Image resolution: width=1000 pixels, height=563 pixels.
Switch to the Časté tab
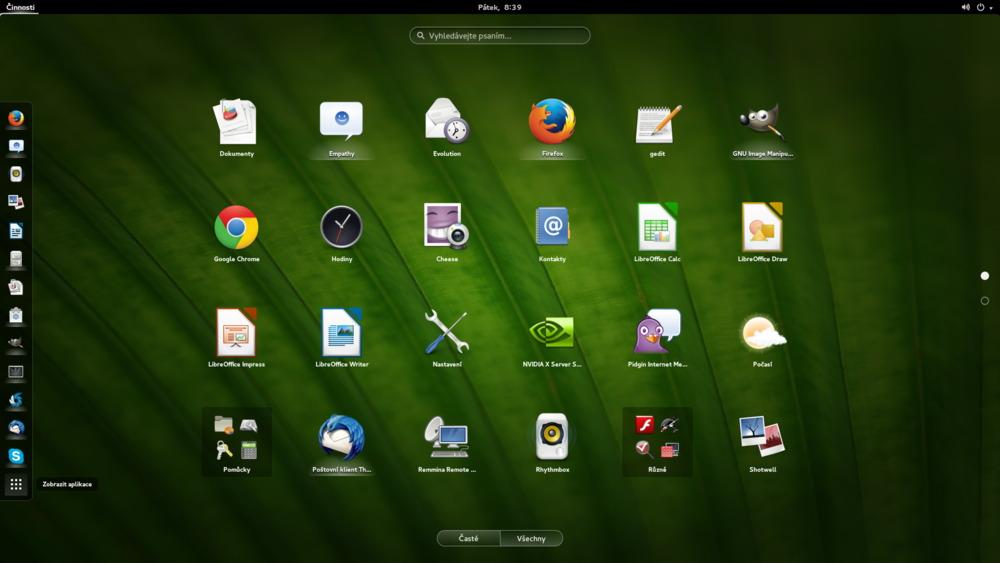pyautogui.click(x=468, y=539)
